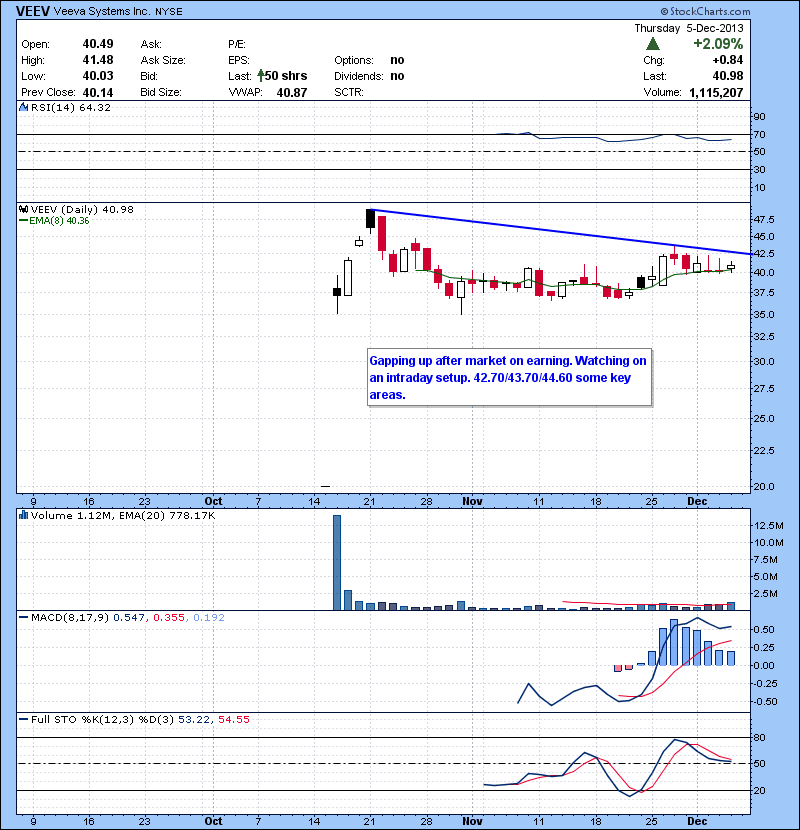Click the VEEV ticker symbol title

point(33,11)
